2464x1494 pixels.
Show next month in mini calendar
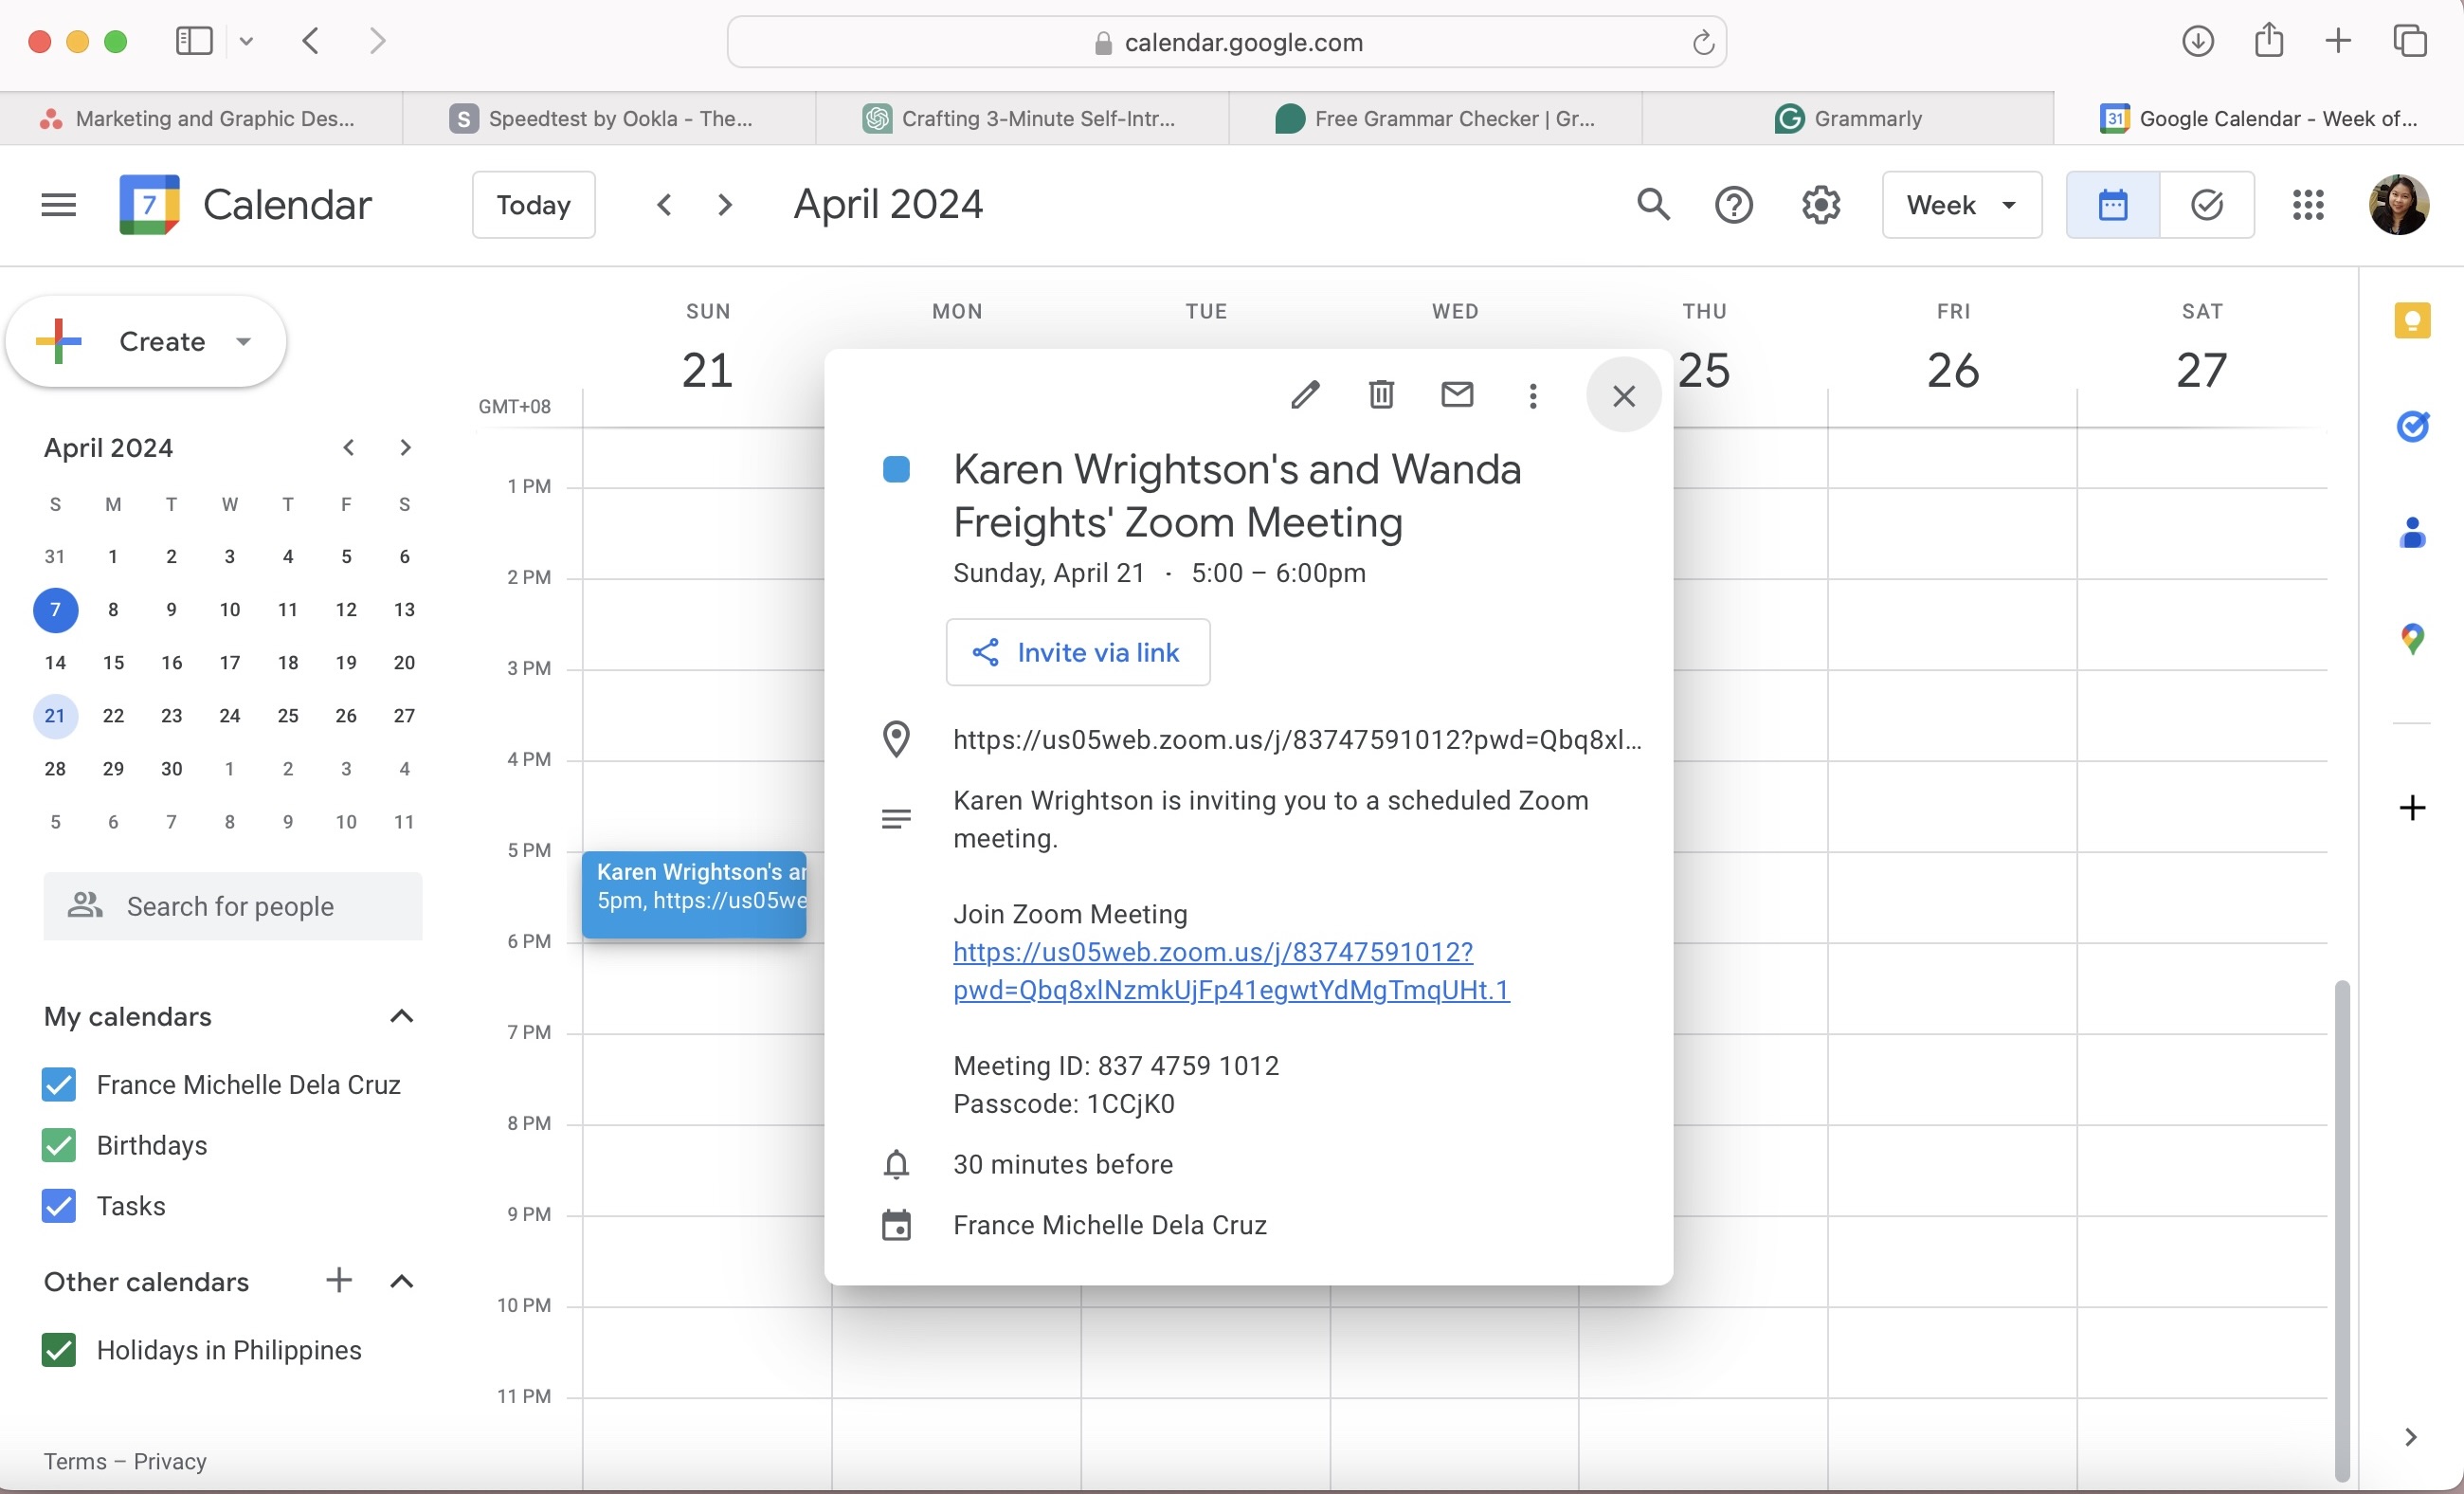[x=405, y=447]
